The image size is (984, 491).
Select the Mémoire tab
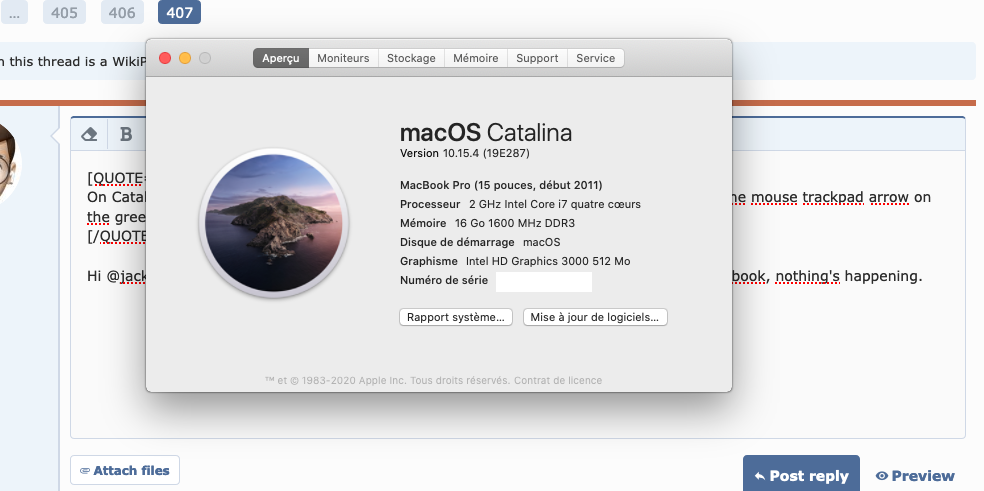(476, 58)
